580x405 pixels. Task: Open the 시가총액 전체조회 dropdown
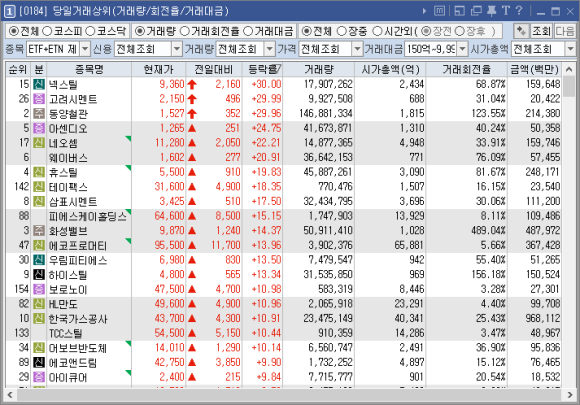click(x=570, y=49)
